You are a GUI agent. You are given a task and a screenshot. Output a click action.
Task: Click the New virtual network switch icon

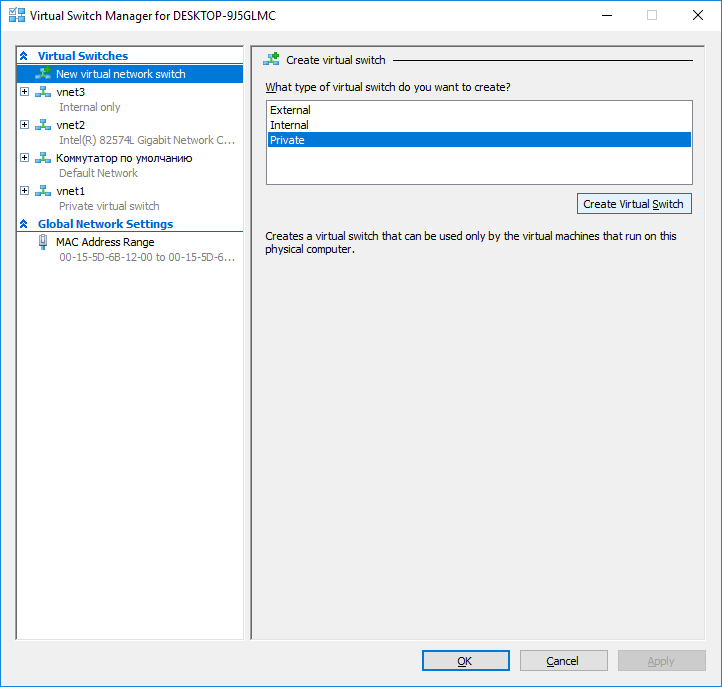pyautogui.click(x=43, y=73)
